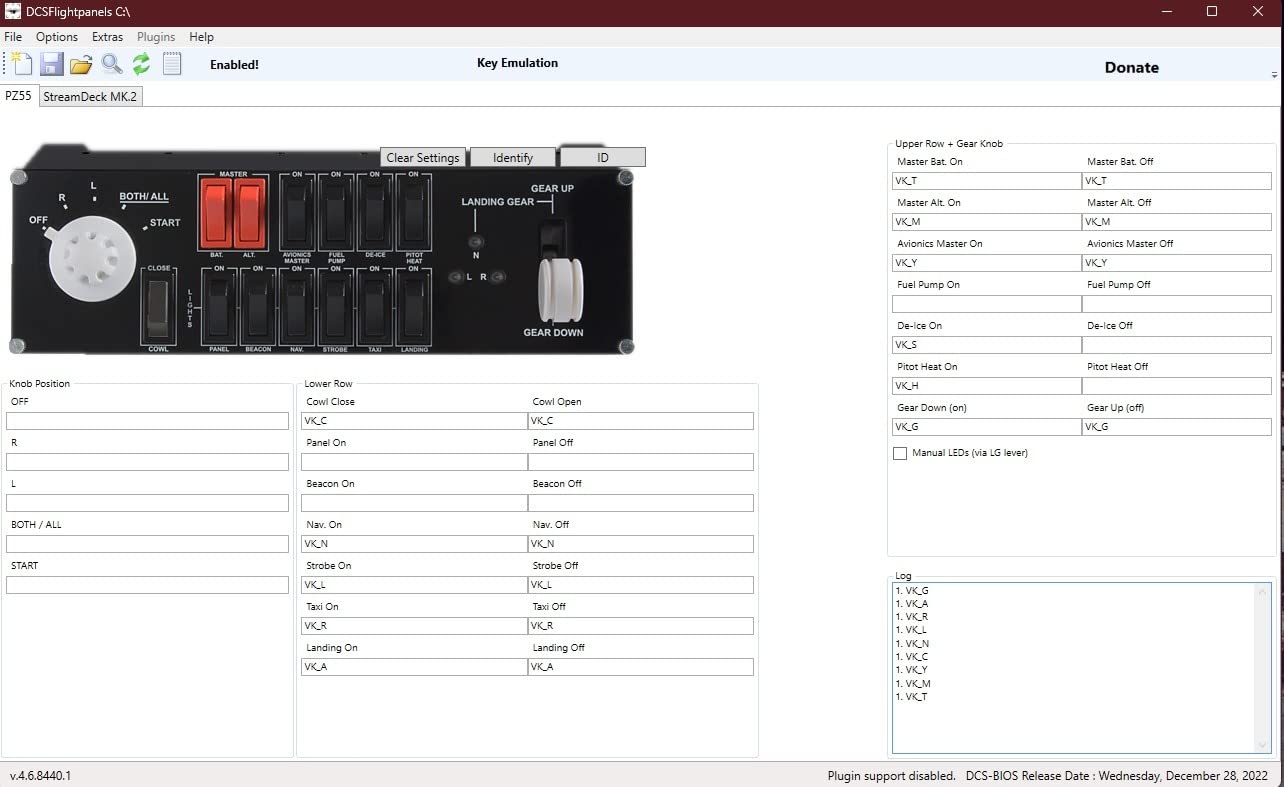The width and height of the screenshot is (1284, 787).
Task: Click the ID button
Action: (x=602, y=157)
